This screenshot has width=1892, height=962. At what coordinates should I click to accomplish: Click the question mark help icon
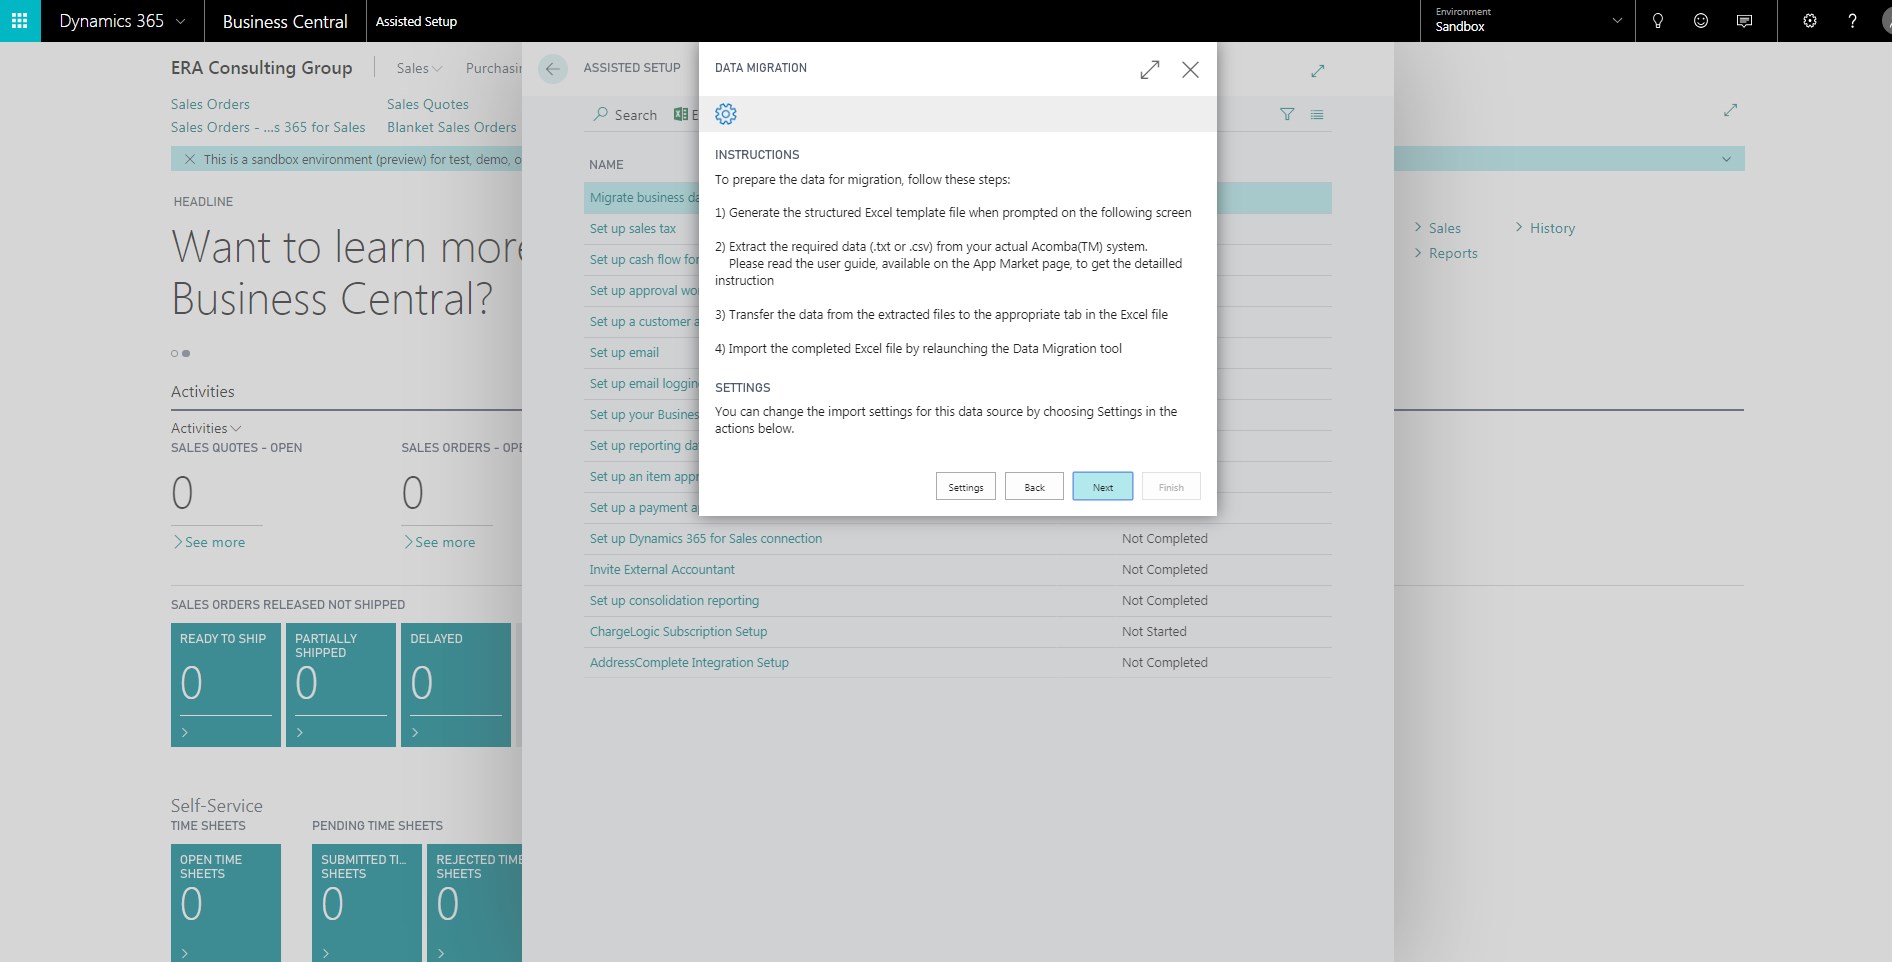pyautogui.click(x=1852, y=21)
